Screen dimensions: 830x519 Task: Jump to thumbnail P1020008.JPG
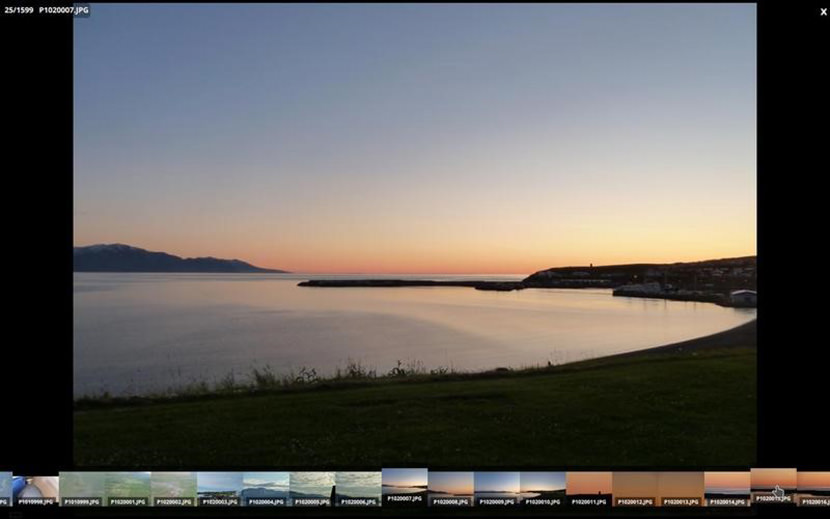coord(450,489)
